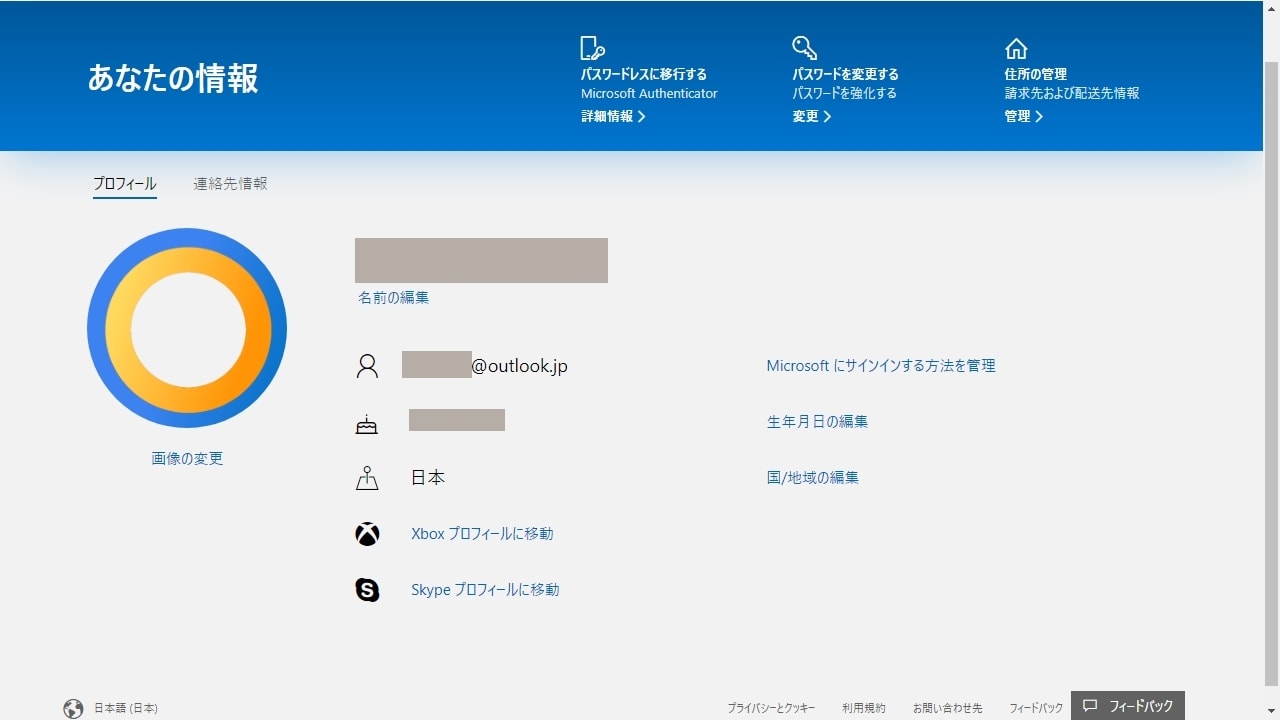
Task: Click 請求先および配送先情報 subtitle text
Action: (x=1072, y=93)
